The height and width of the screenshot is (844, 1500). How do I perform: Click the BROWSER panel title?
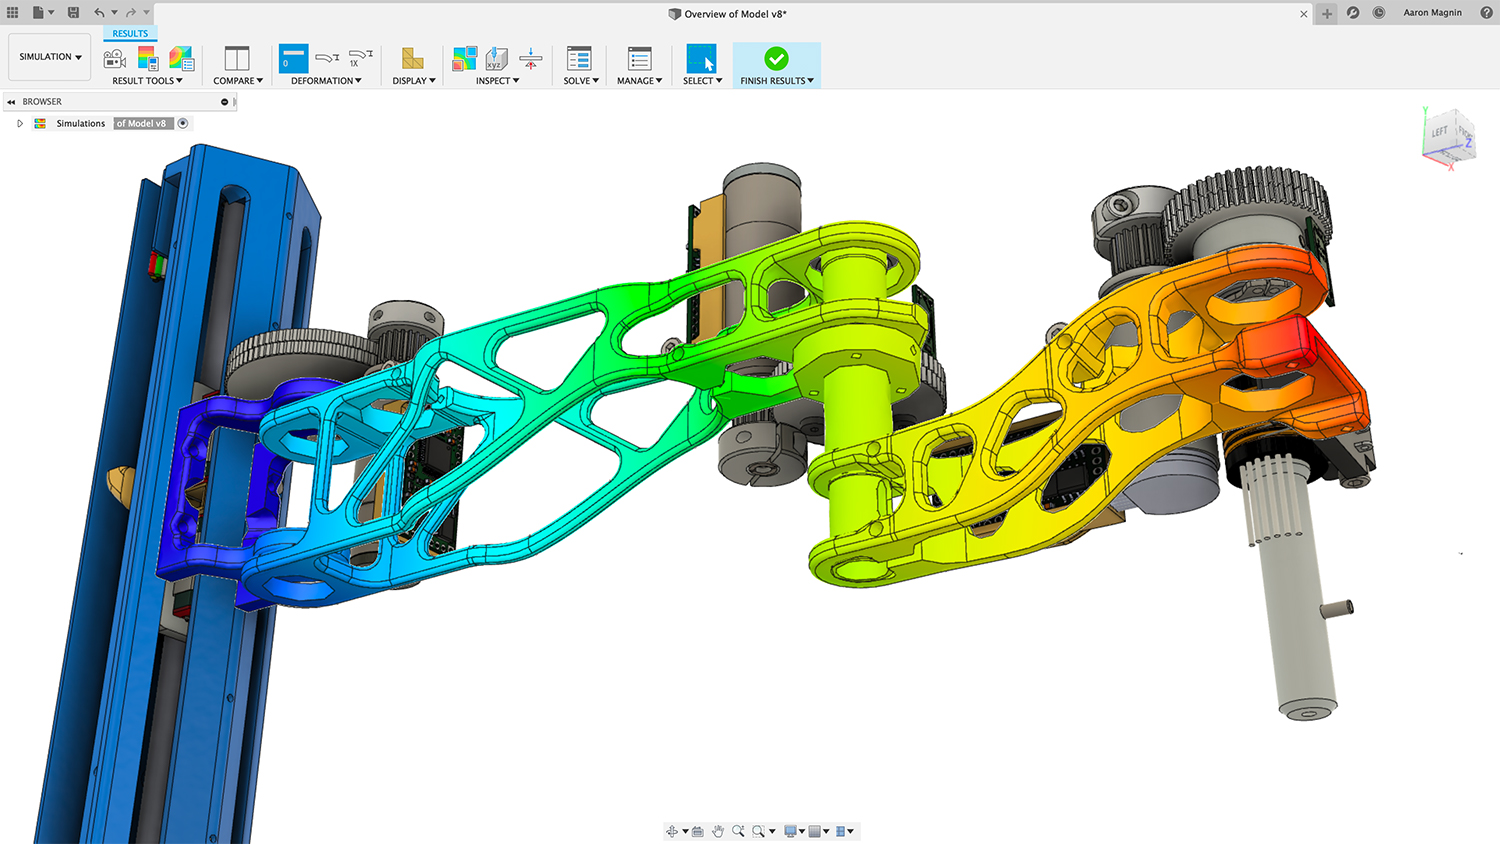[x=42, y=102]
